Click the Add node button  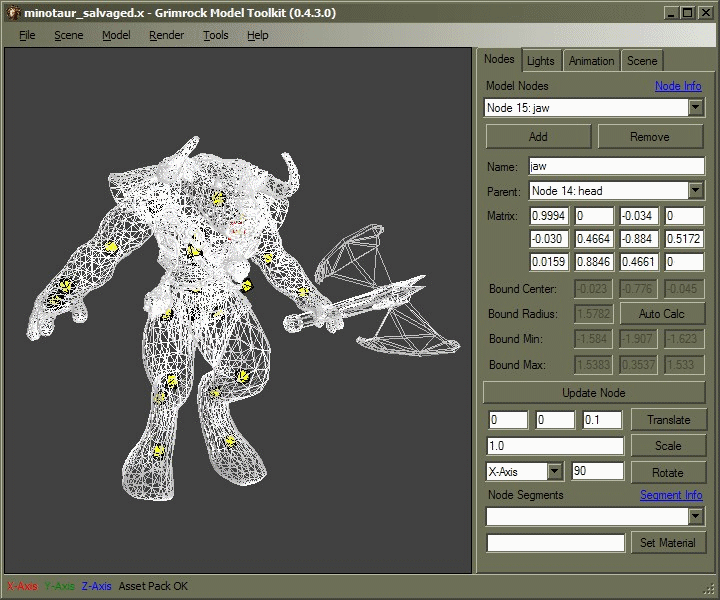click(538, 137)
